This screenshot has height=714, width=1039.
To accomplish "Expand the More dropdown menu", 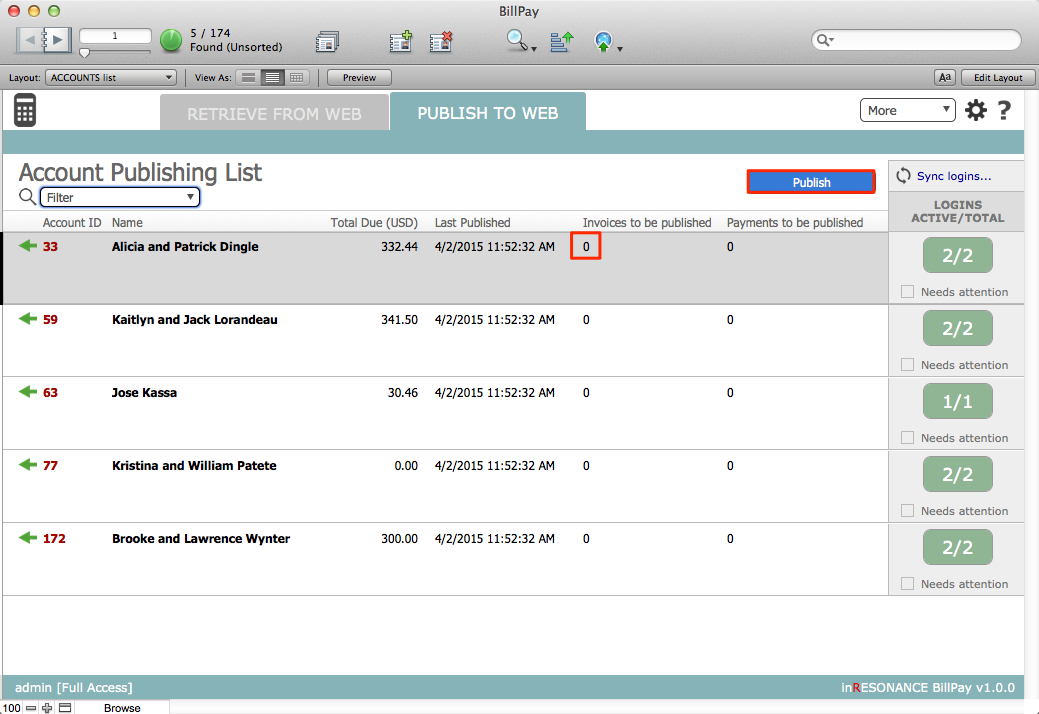I will pos(907,111).
